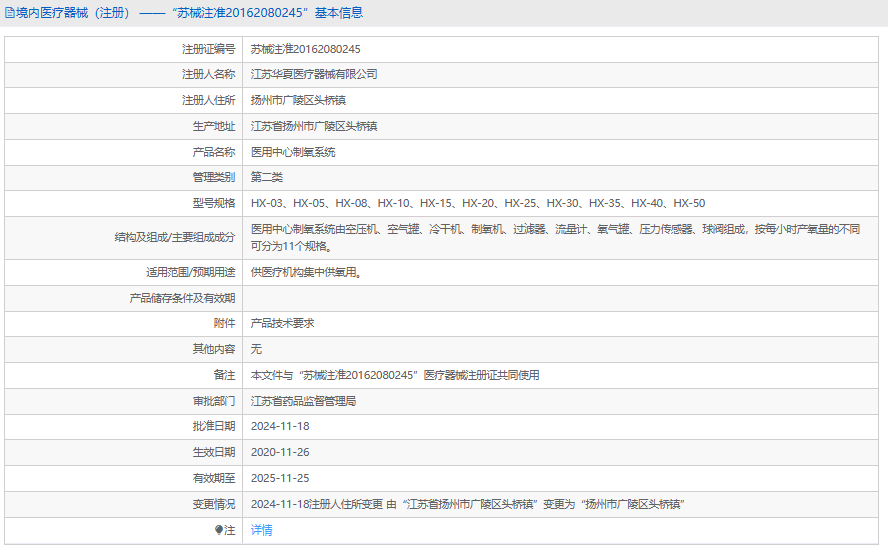Click the 变更情况 row label
888x546 pixels.
pos(214,505)
